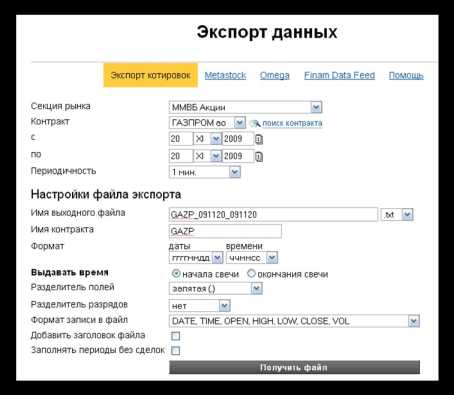Go to Finam Data Feed tab
The image size is (454, 395).
point(339,75)
